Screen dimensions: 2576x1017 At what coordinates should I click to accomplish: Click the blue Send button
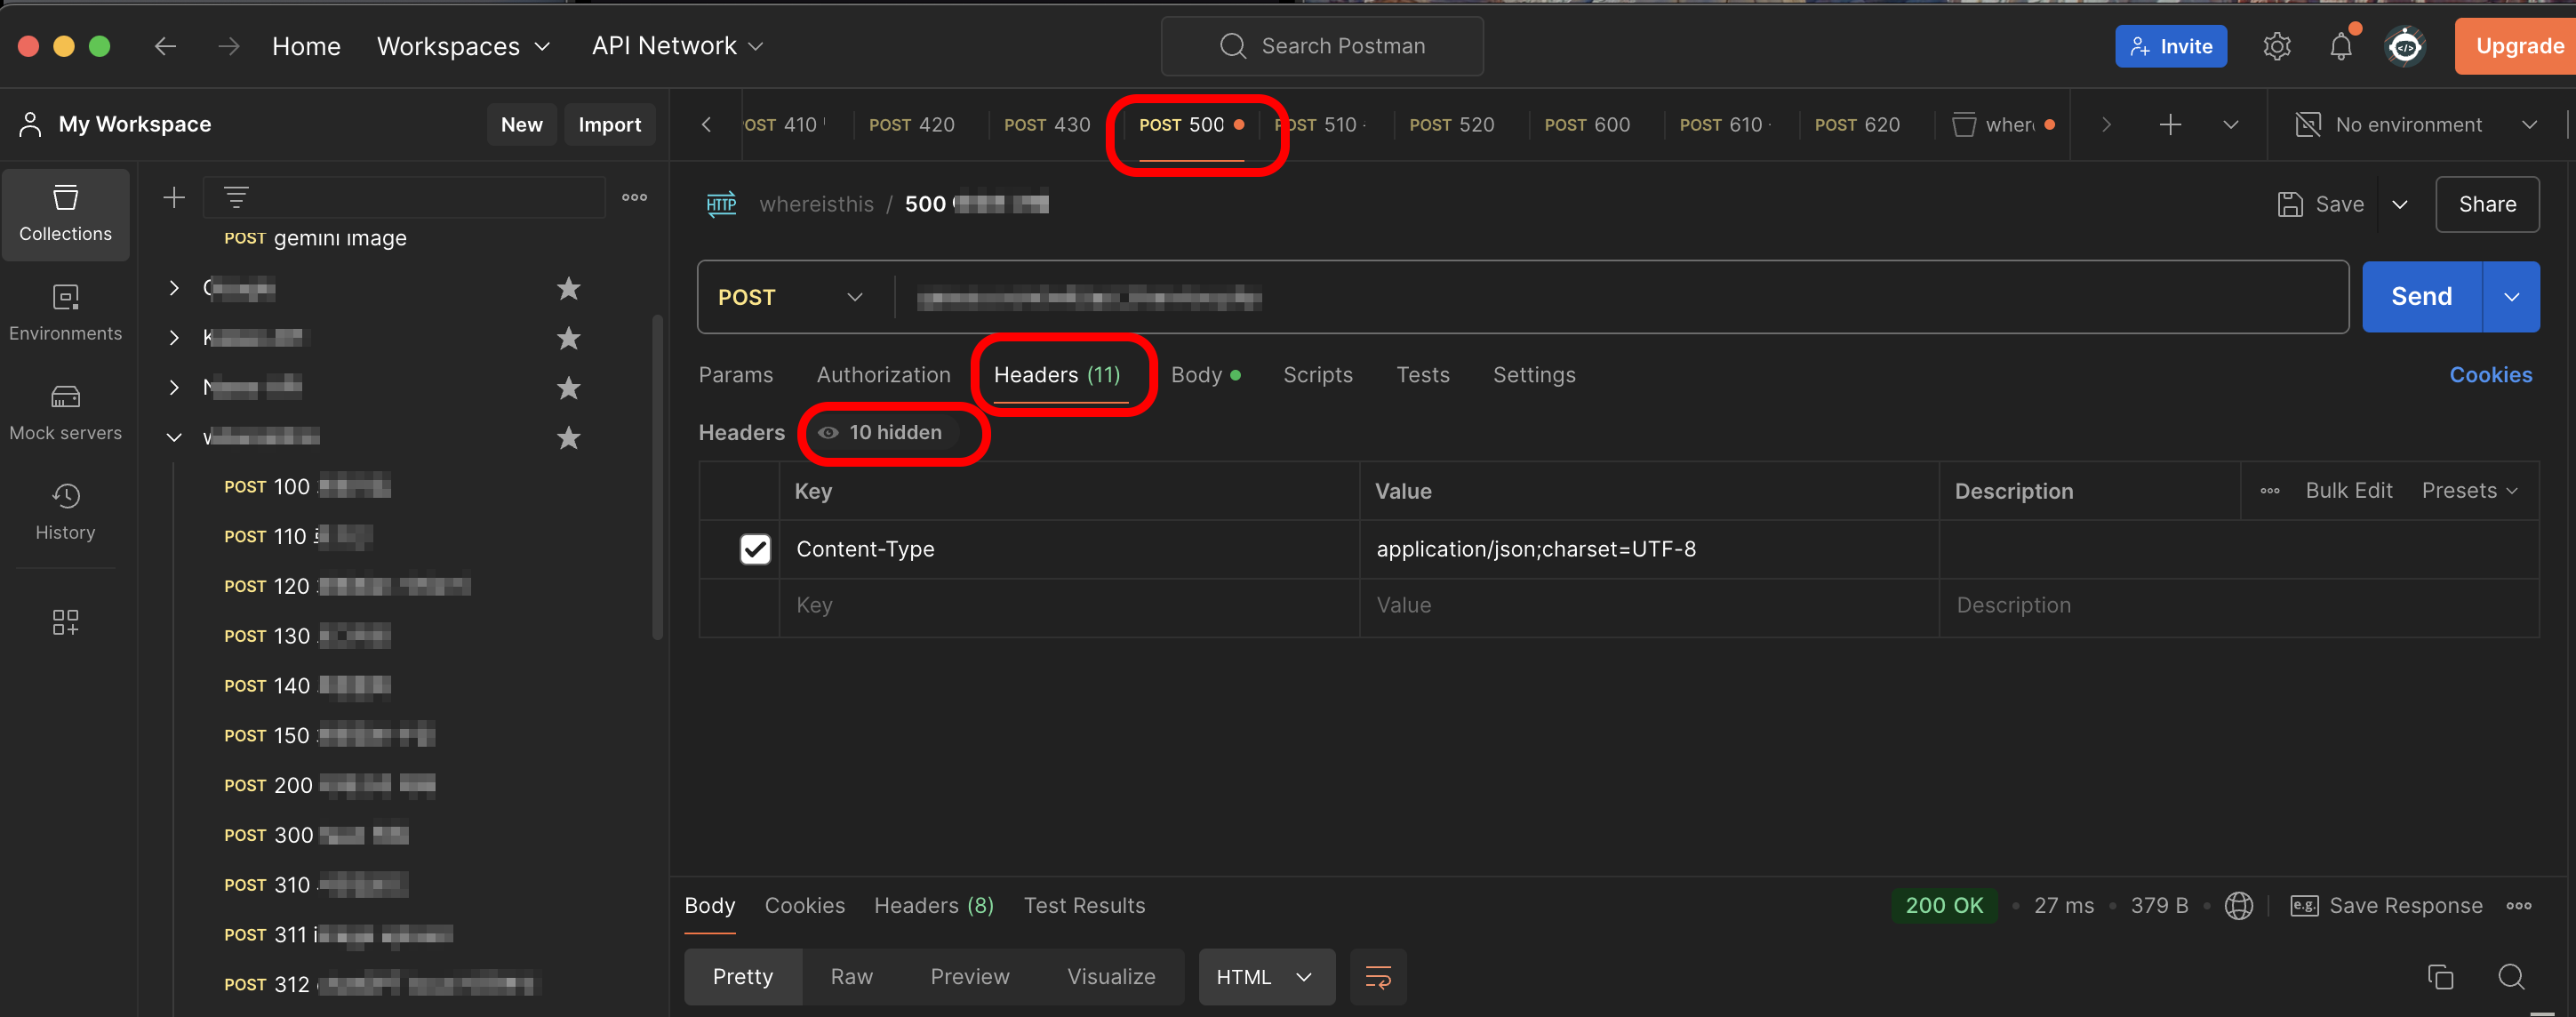(x=2420, y=297)
